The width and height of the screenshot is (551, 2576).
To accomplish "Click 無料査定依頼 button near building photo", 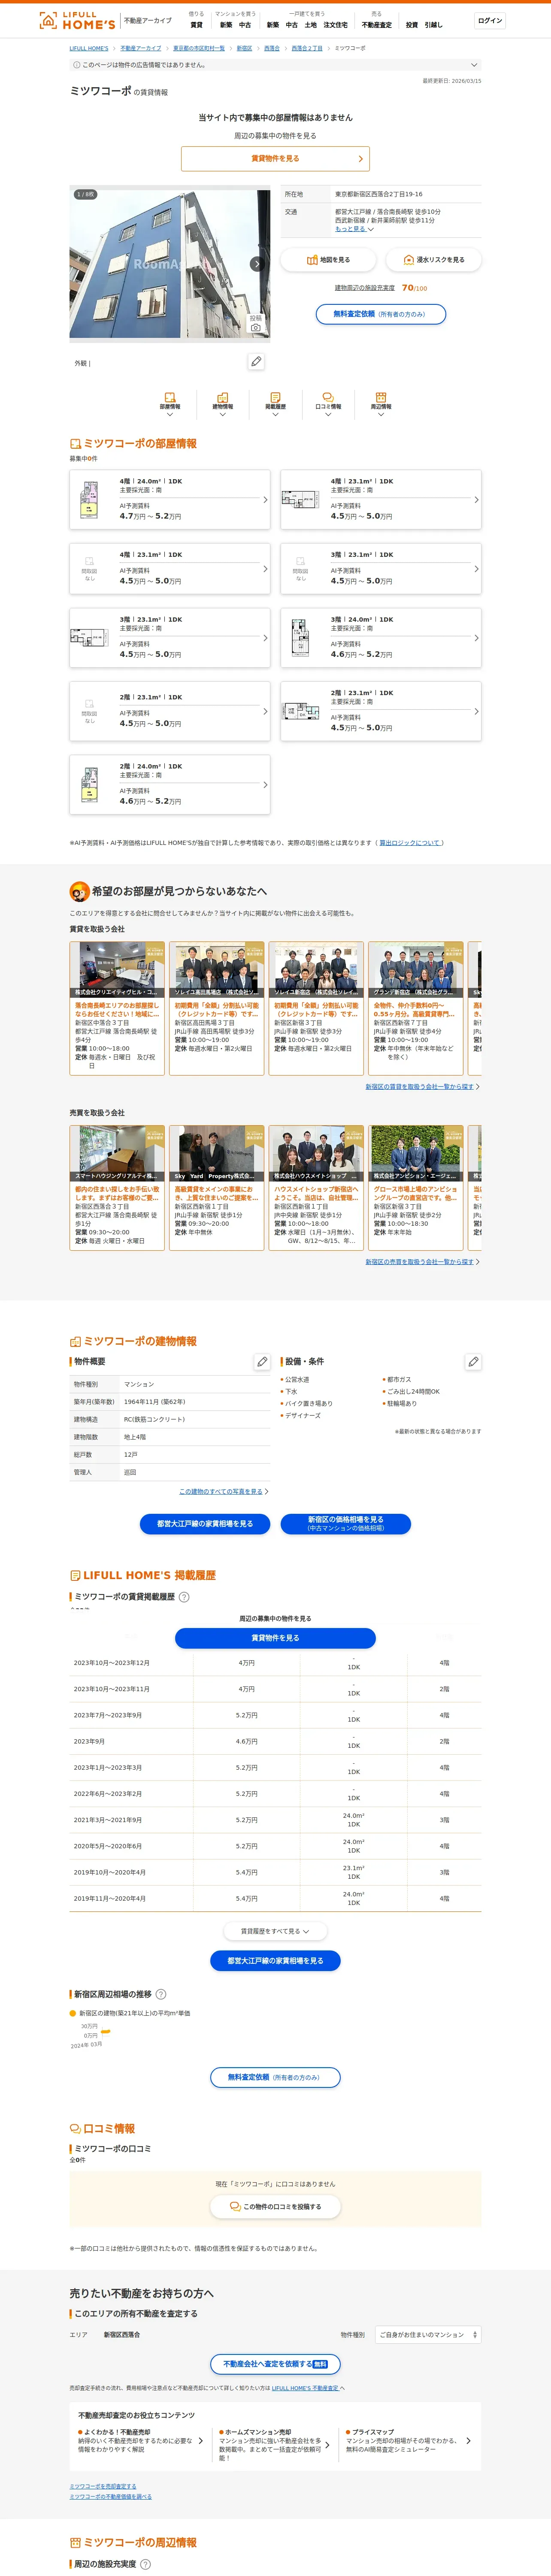I will coord(381,314).
